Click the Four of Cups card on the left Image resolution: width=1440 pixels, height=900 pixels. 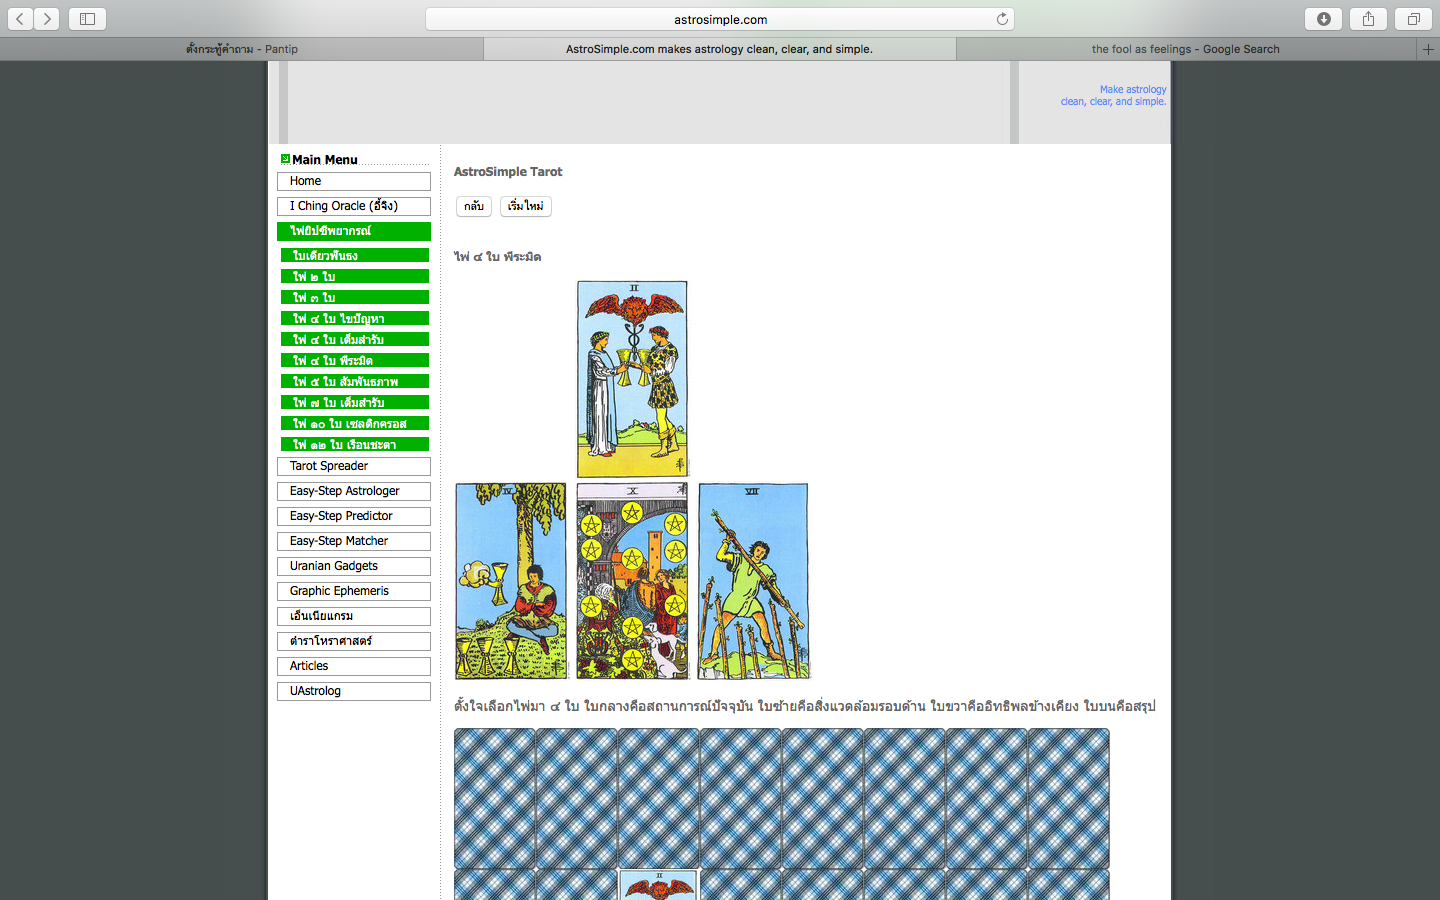[511, 581]
